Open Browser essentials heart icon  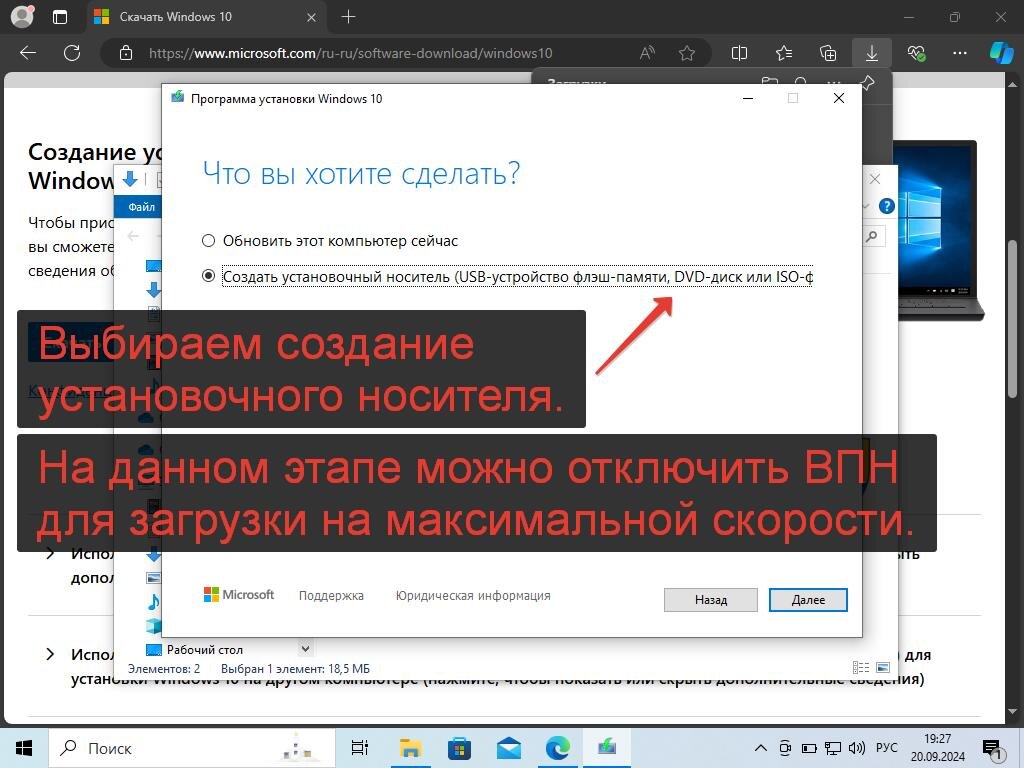click(916, 53)
